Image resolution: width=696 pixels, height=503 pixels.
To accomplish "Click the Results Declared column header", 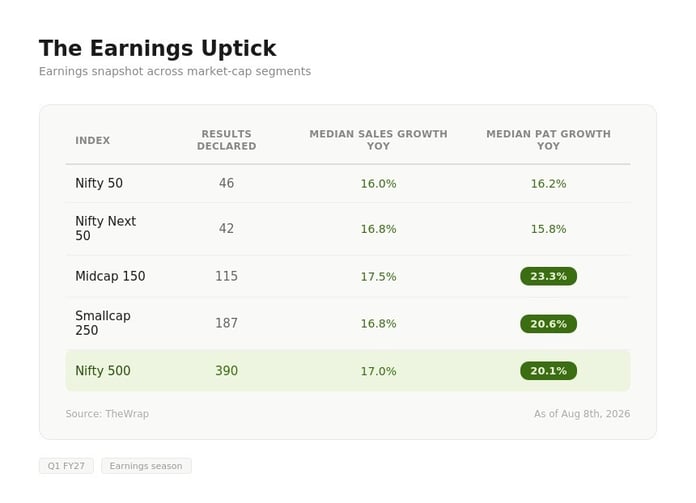I will (x=226, y=140).
